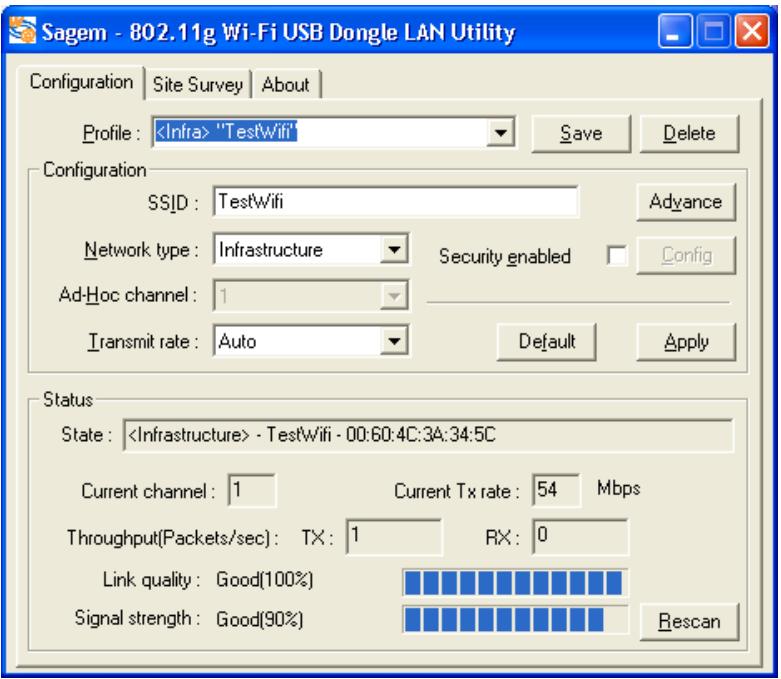The width and height of the screenshot is (781, 679).
Task: Delete the selected profile
Action: [689, 134]
